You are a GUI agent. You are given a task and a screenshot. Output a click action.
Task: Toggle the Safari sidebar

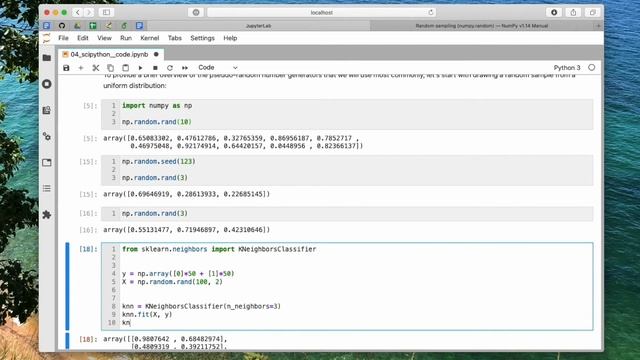coord(107,13)
